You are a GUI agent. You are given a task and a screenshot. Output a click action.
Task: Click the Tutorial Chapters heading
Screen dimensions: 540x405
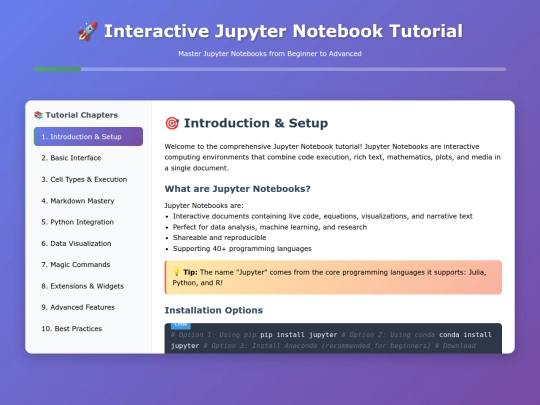tap(82, 115)
